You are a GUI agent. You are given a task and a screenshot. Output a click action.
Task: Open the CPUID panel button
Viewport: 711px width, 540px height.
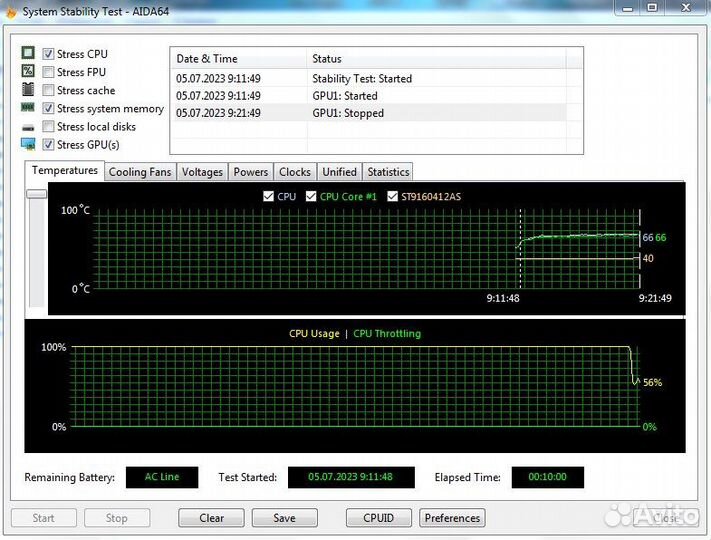(x=378, y=518)
